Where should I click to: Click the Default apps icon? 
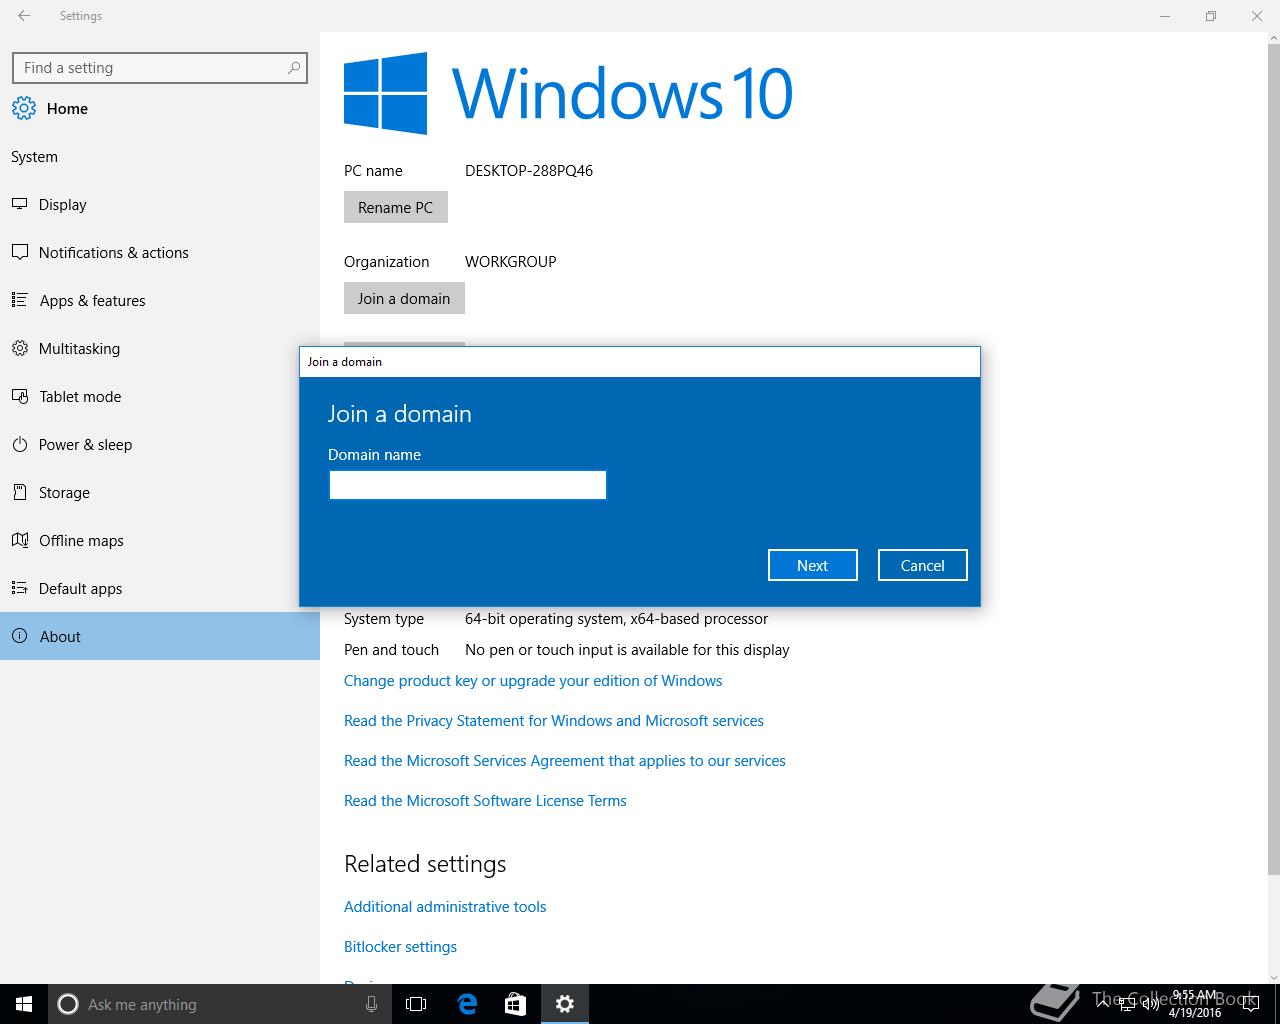20,588
